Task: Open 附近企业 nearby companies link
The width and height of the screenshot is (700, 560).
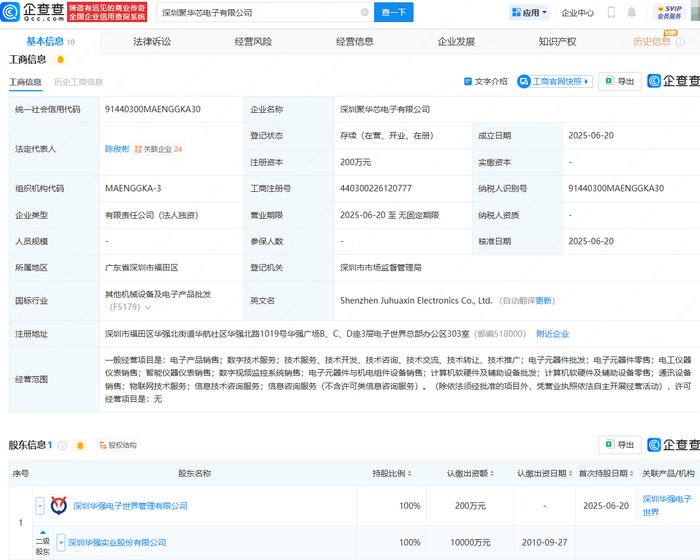Action: [553, 334]
